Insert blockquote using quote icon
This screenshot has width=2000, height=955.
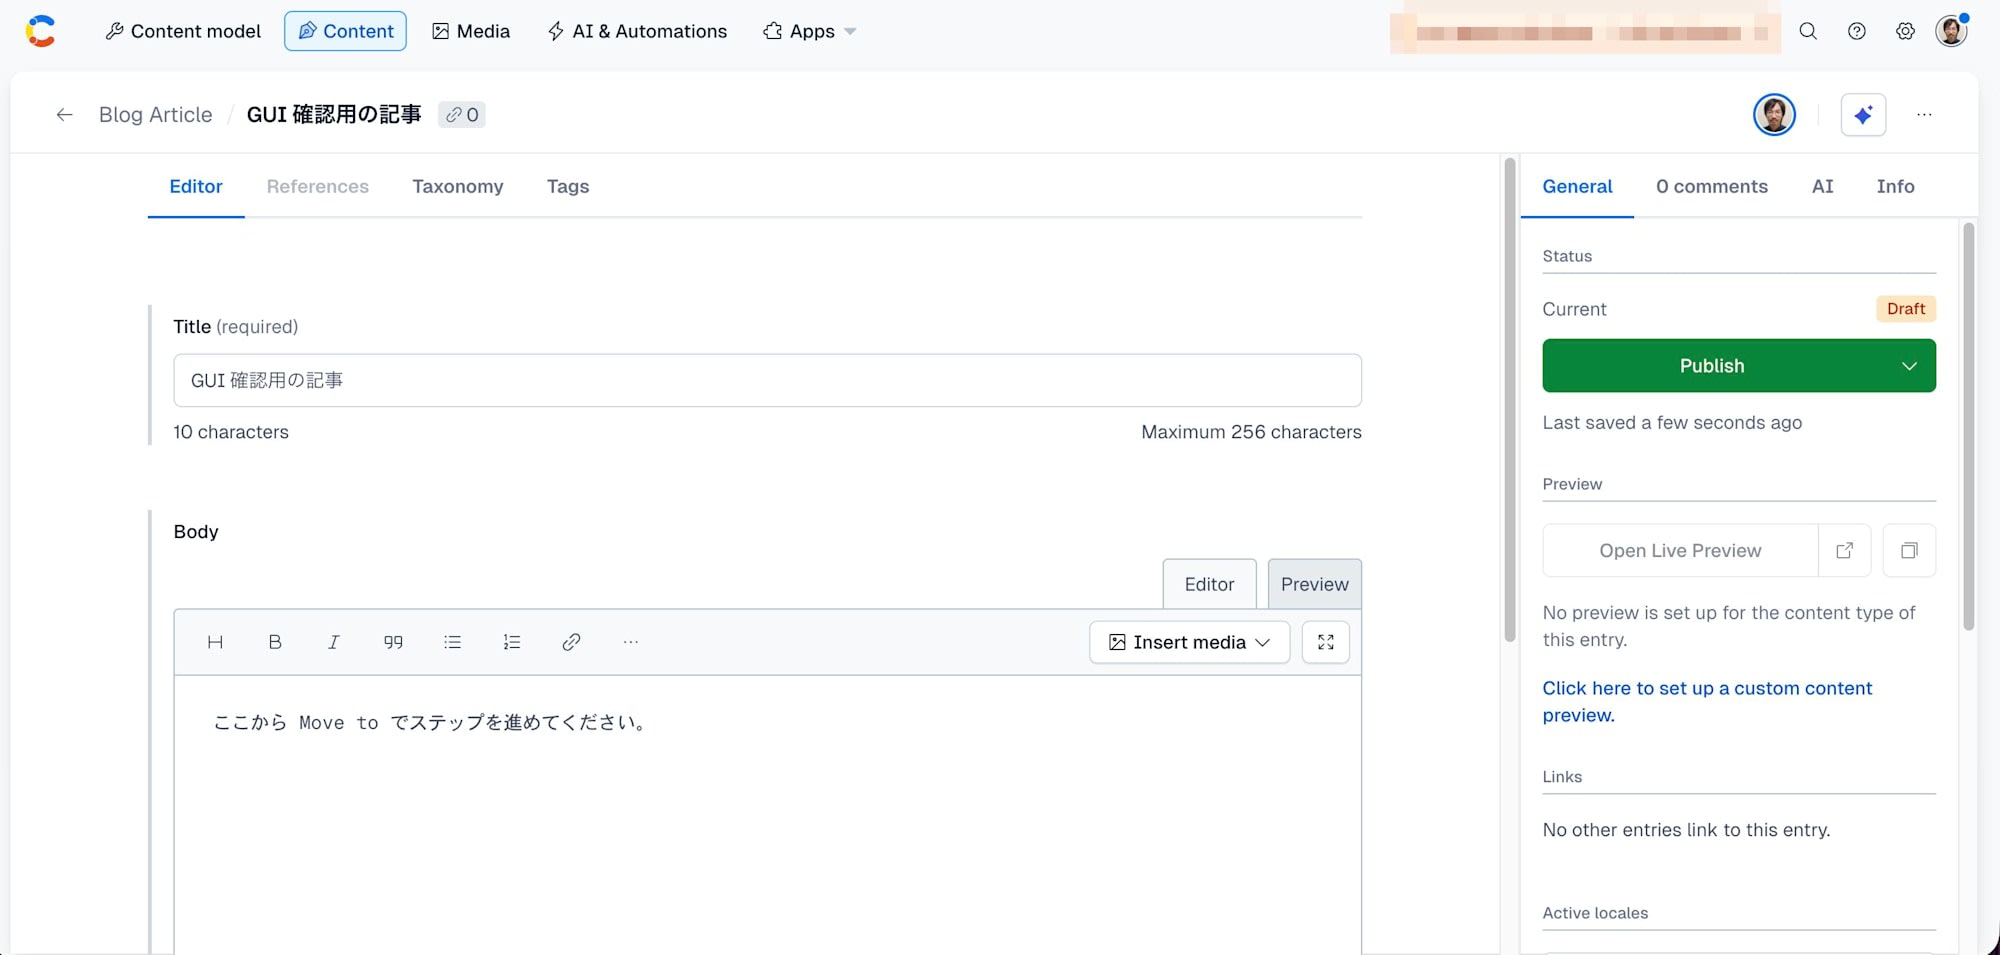tap(393, 642)
